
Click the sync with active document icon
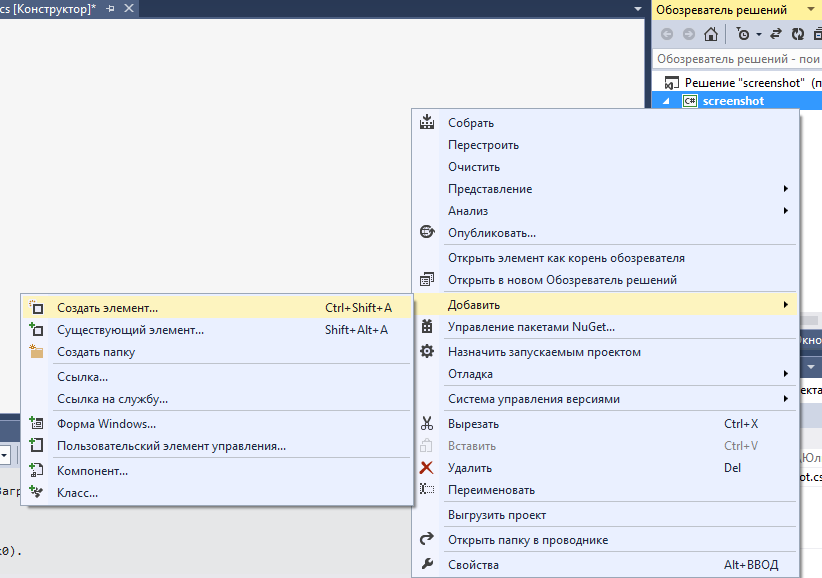(x=775, y=34)
